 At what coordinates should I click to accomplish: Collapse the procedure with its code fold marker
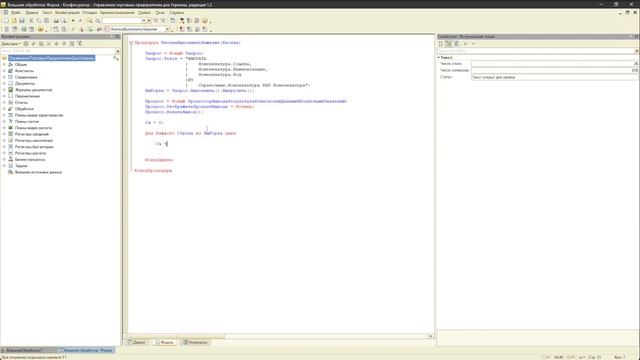[131, 42]
